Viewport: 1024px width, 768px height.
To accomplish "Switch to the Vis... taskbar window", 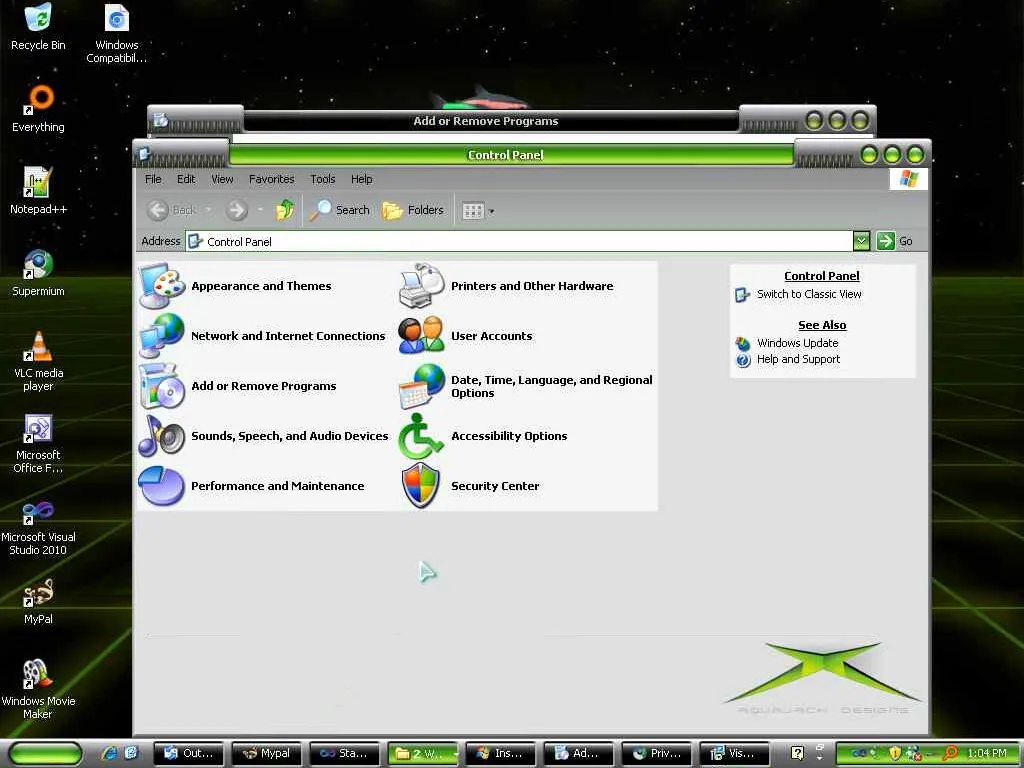I will tap(736, 754).
